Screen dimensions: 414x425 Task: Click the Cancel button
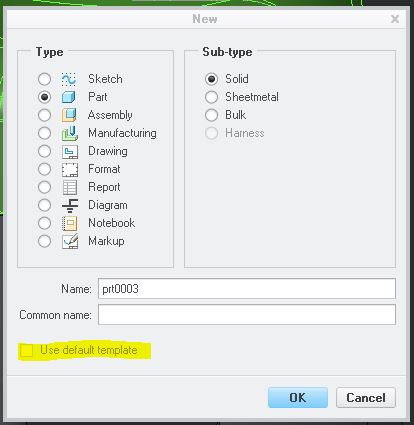point(366,397)
